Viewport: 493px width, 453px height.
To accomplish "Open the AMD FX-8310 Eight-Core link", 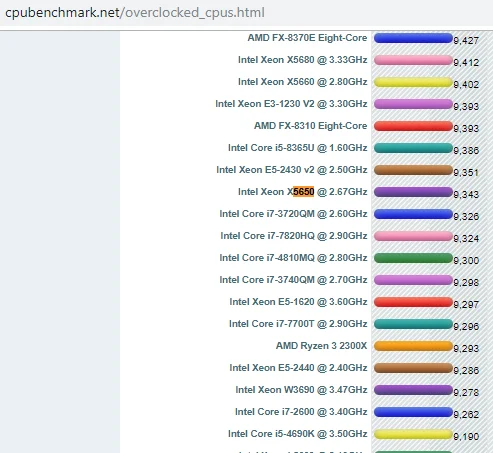I will point(310,126).
